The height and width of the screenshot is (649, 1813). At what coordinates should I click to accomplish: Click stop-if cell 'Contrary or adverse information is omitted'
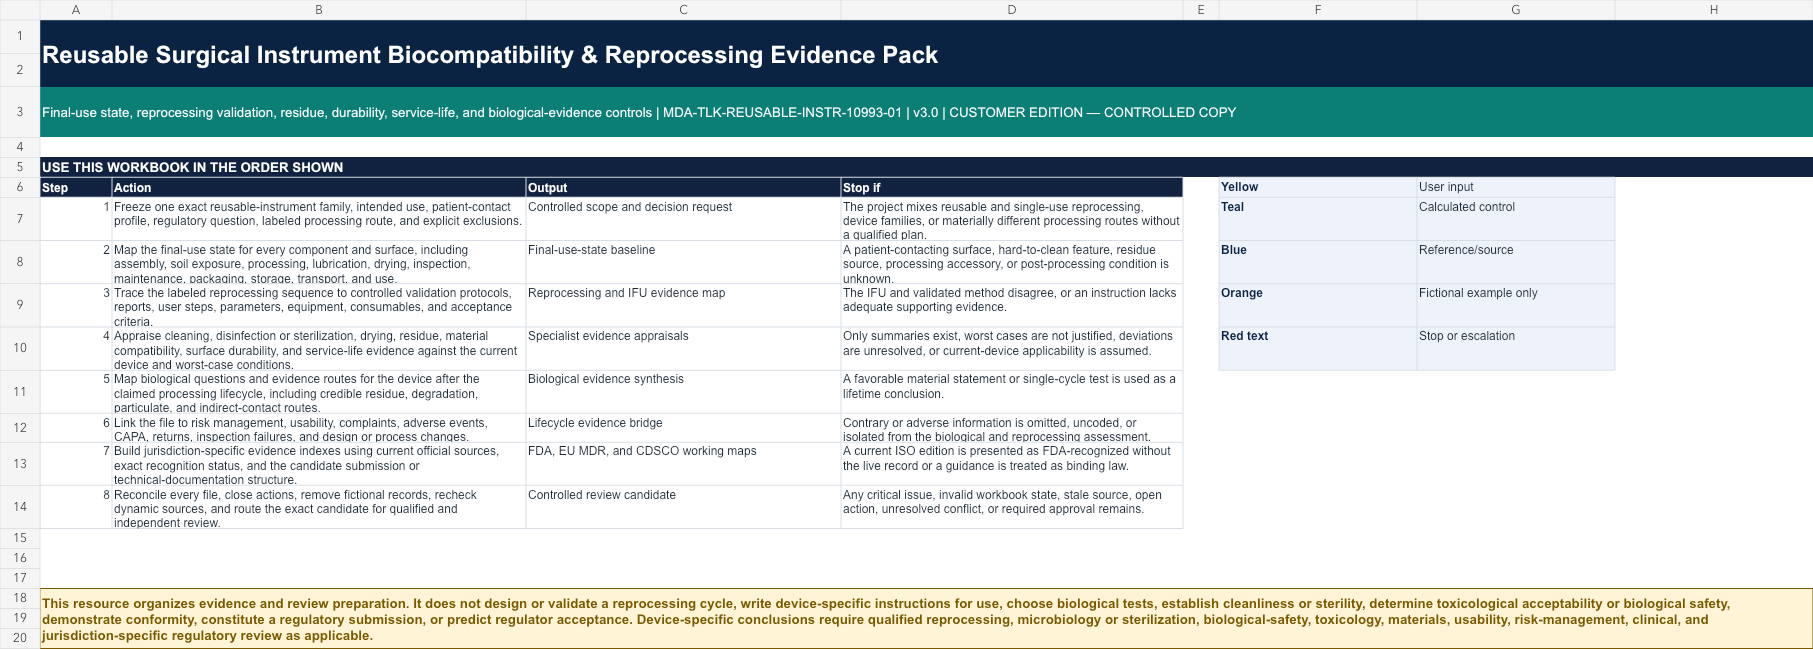[1012, 428]
